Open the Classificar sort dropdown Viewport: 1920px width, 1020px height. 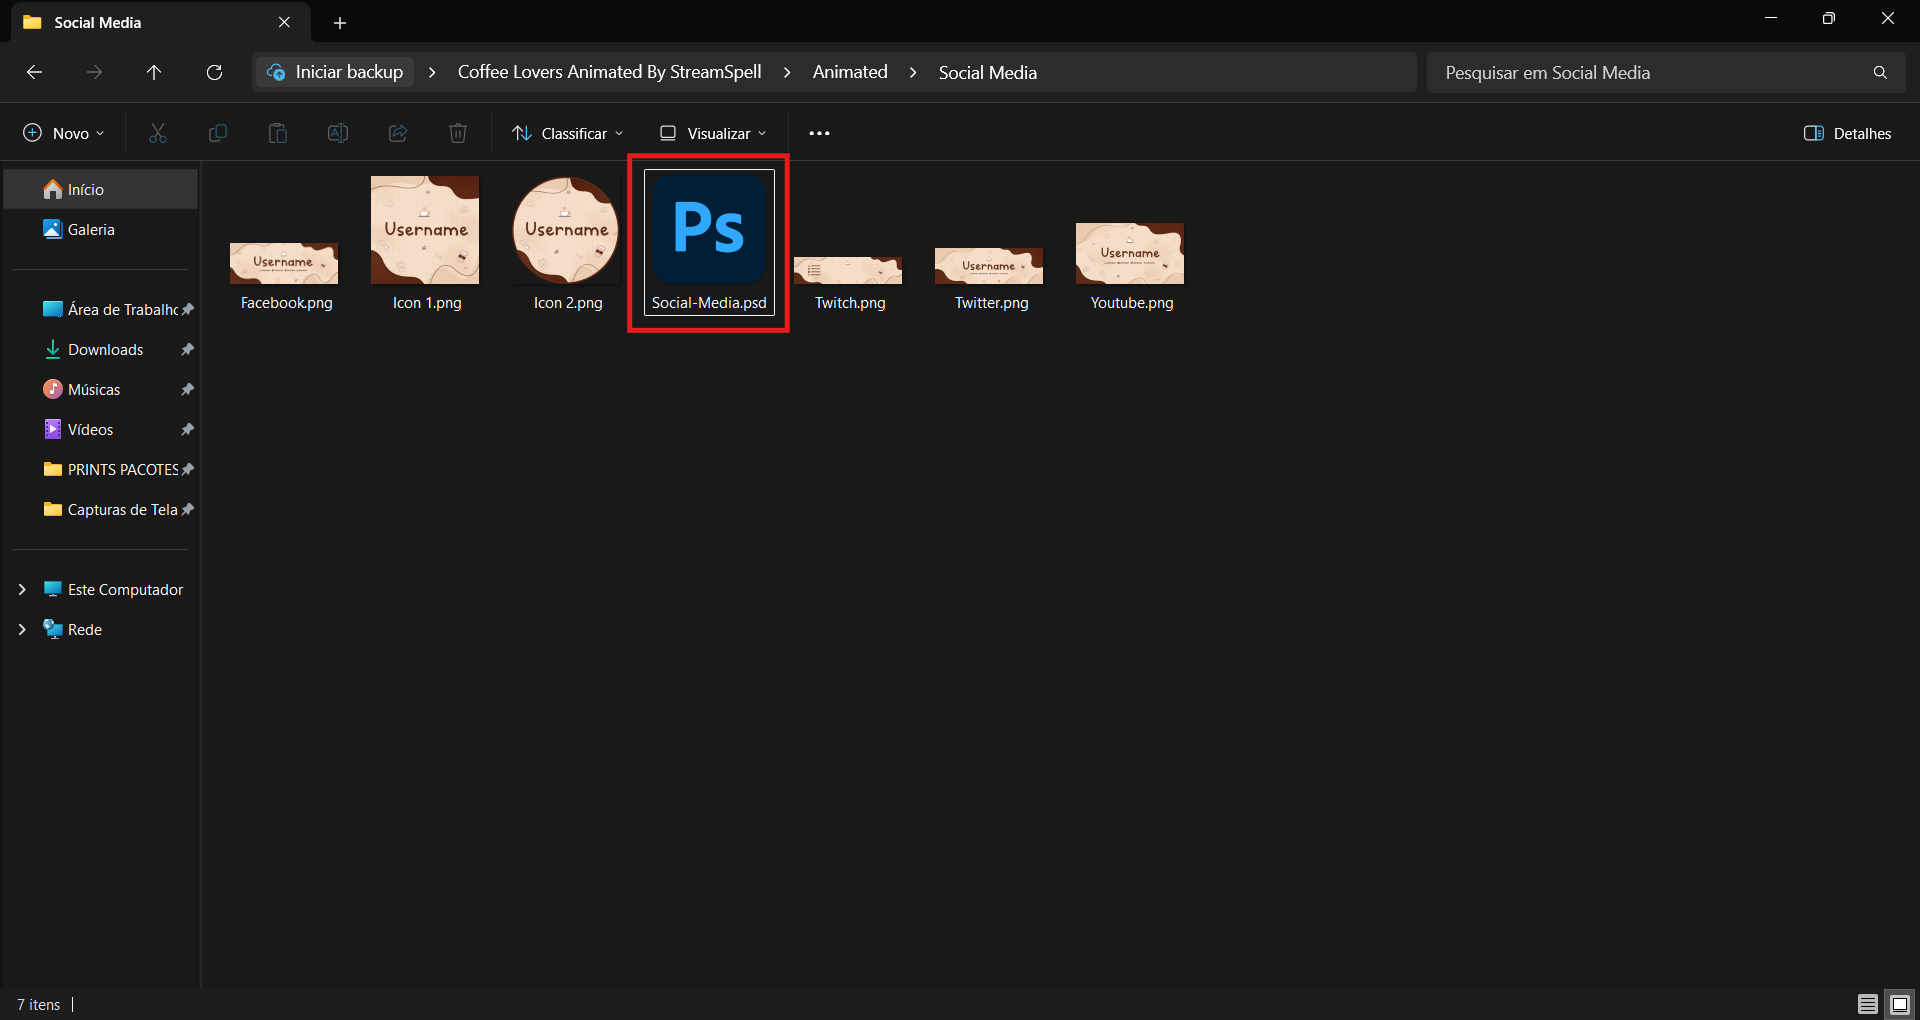click(567, 133)
